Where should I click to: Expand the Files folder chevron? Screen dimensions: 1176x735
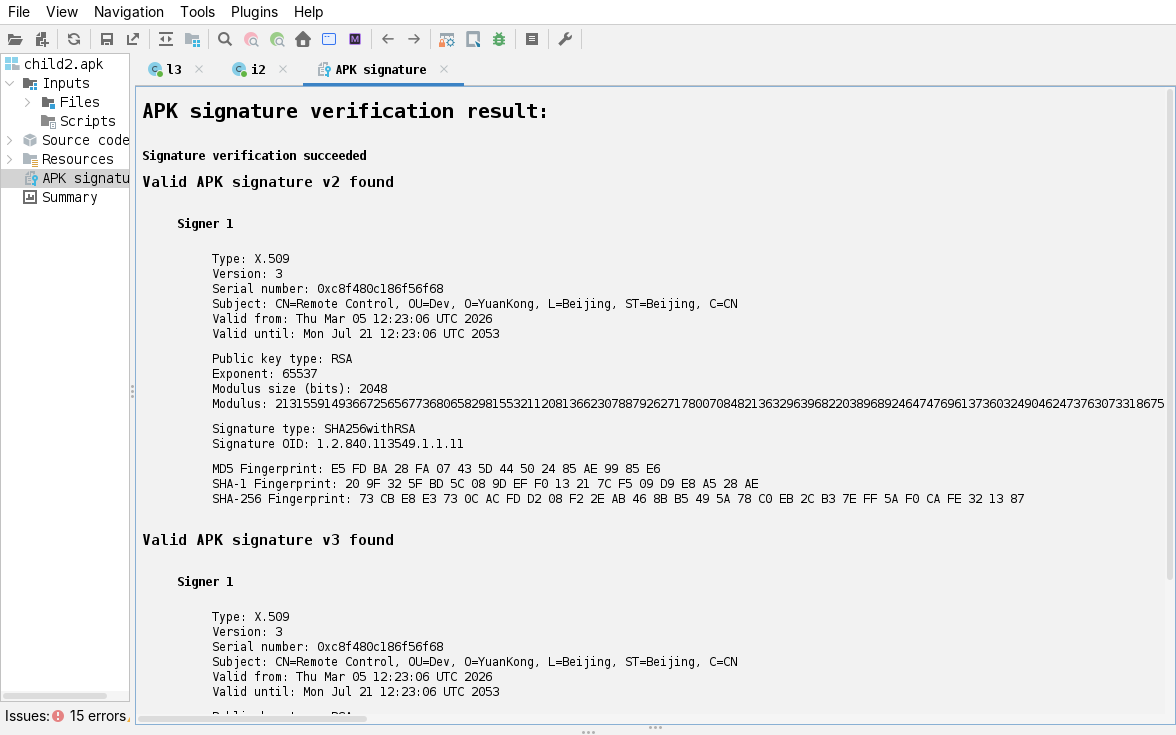coord(28,102)
